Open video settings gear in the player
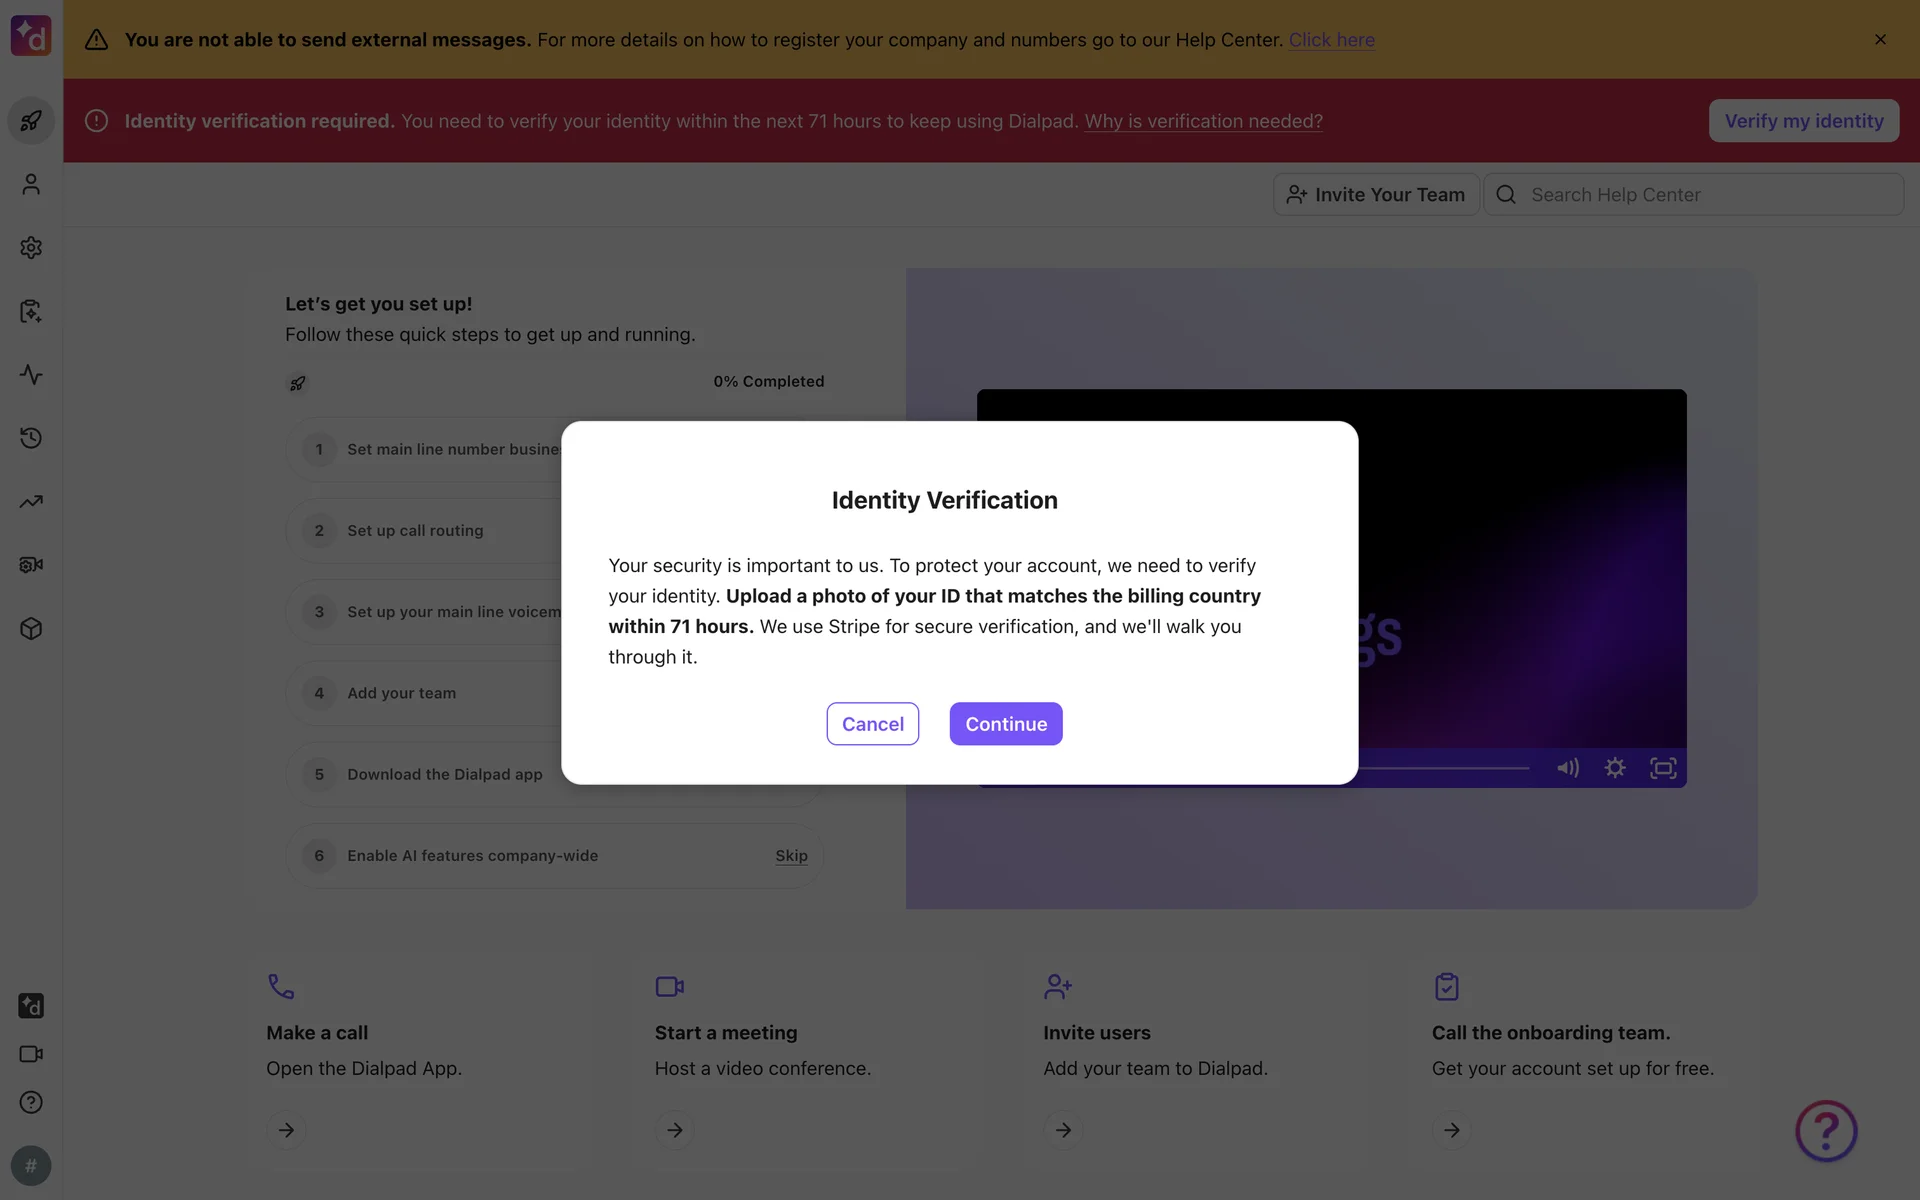Image resolution: width=1920 pixels, height=1200 pixels. [x=1615, y=768]
